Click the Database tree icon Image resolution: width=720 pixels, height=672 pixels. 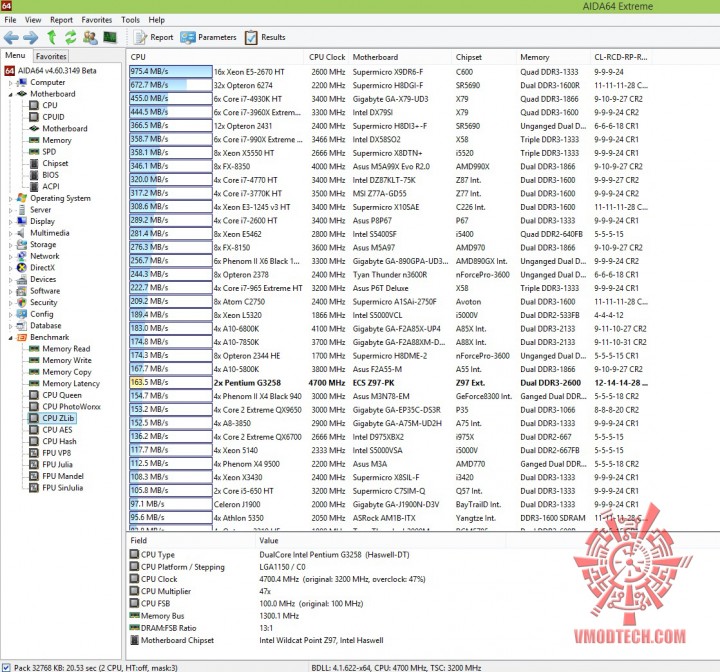coord(22,326)
